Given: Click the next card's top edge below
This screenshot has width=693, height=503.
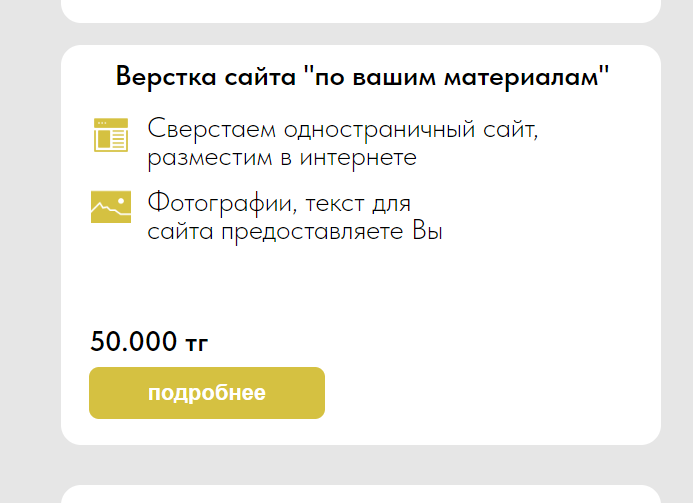Looking at the screenshot, I should (x=361, y=490).
